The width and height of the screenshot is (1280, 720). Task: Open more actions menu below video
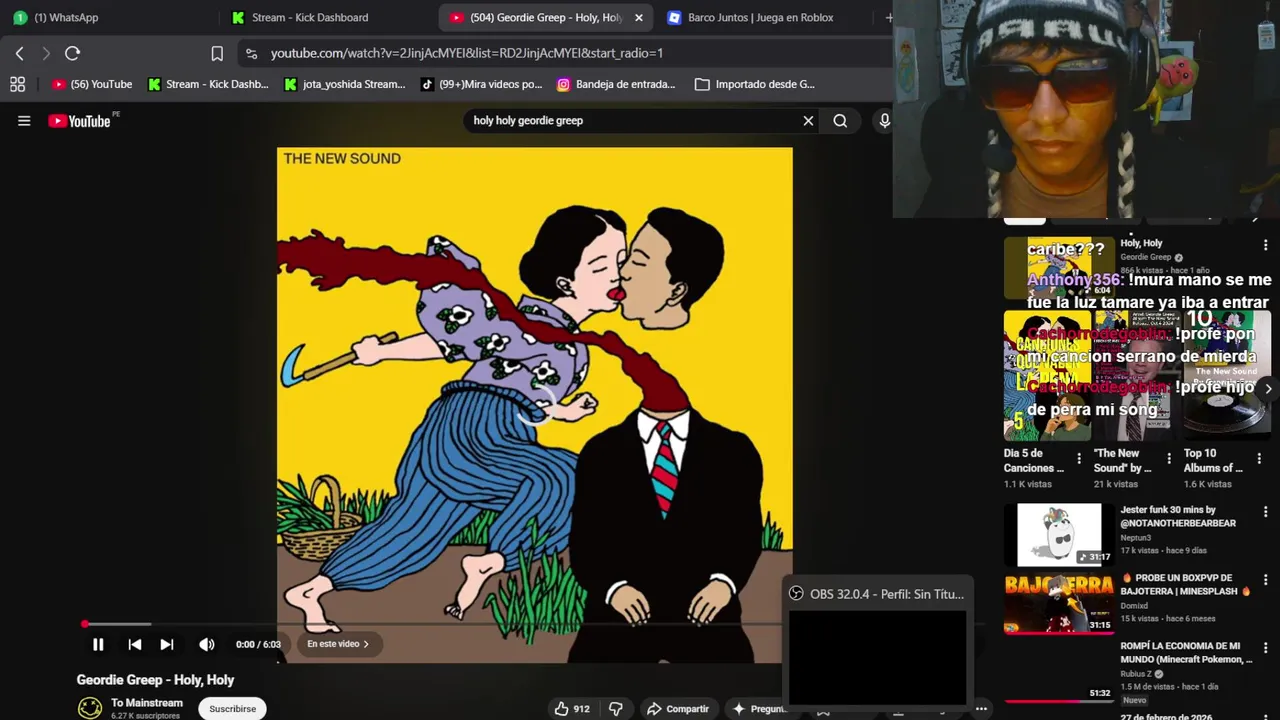coord(981,709)
